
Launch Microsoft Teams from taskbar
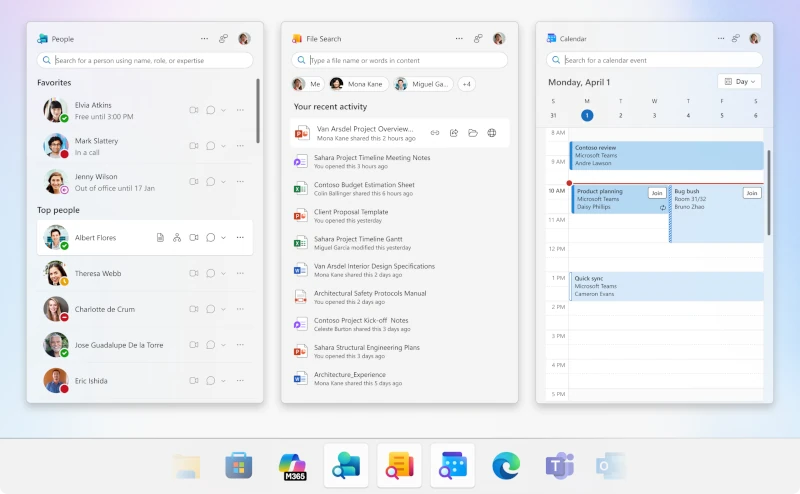[x=559, y=466]
